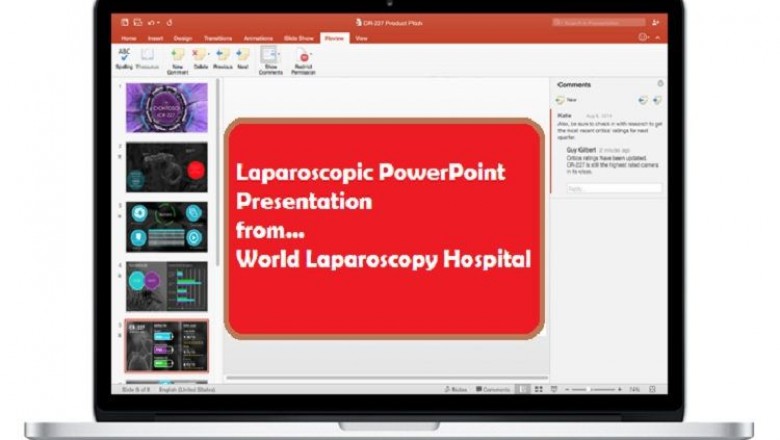Viewport: 780px width, 440px height.
Task: Undo the last action
Action: click(x=151, y=22)
